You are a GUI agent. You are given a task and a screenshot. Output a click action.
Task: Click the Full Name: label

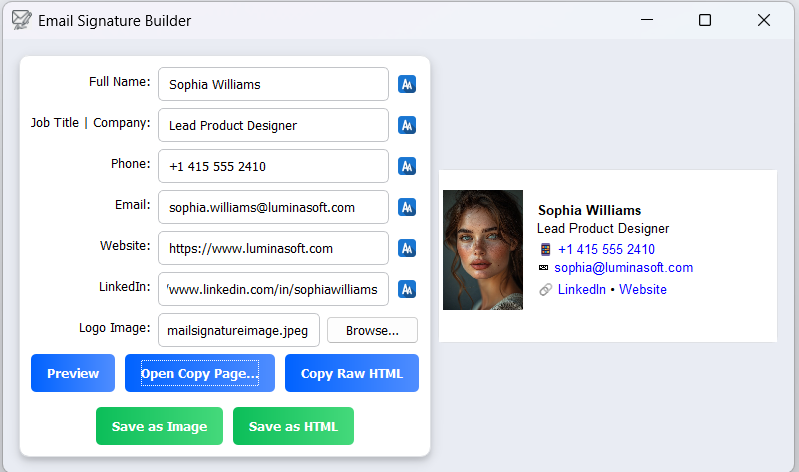click(x=120, y=82)
